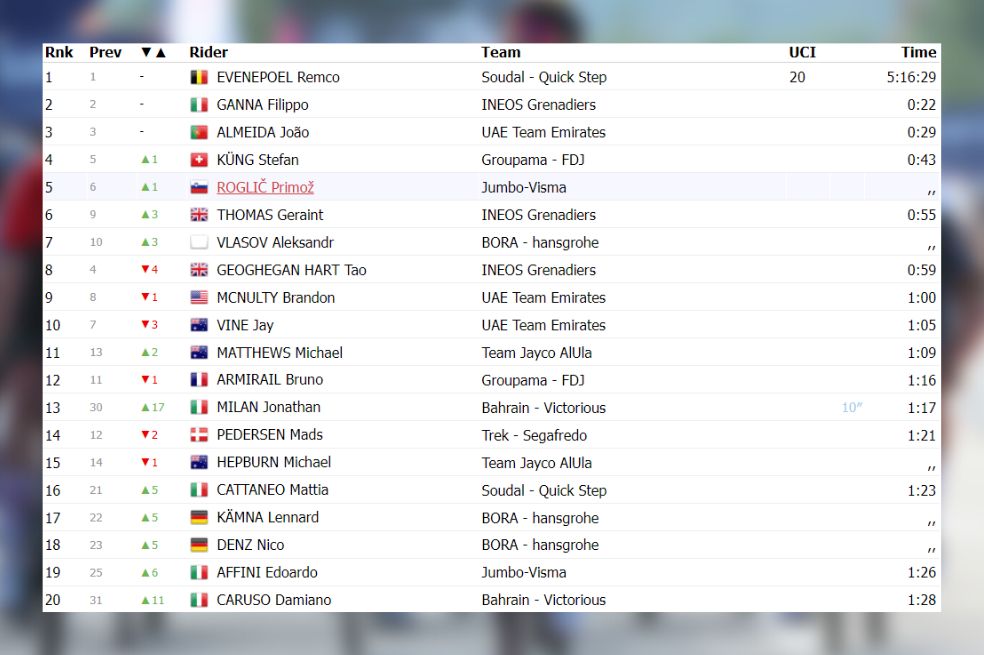Click the Italian flag beside CATTANEO Mattia
Image resolution: width=984 pixels, height=655 pixels.
tap(199, 490)
